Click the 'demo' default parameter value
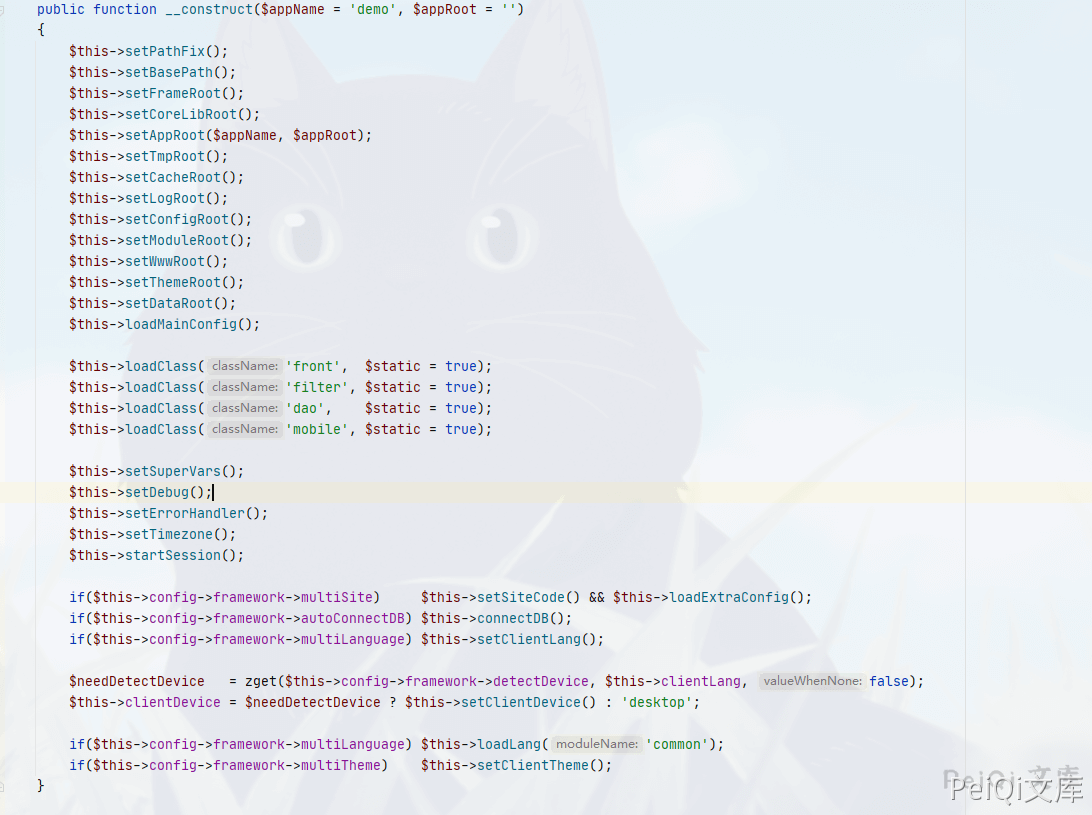This screenshot has height=815, width=1092. [373, 10]
